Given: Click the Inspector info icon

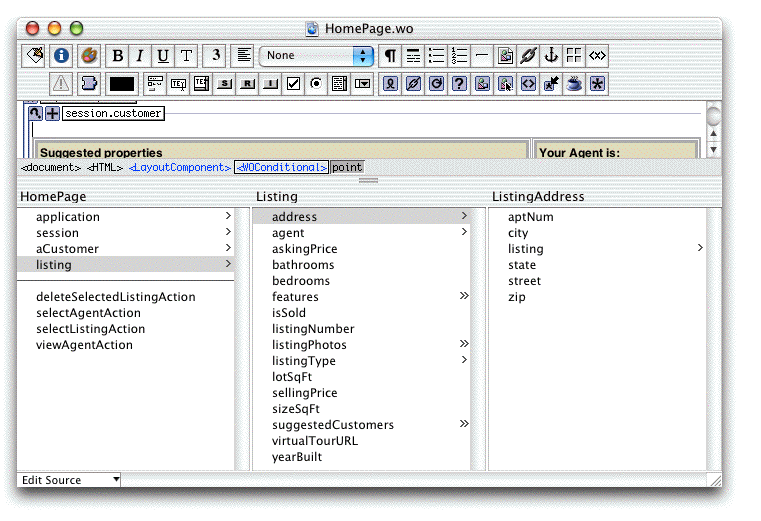Looking at the screenshot, I should [62, 56].
